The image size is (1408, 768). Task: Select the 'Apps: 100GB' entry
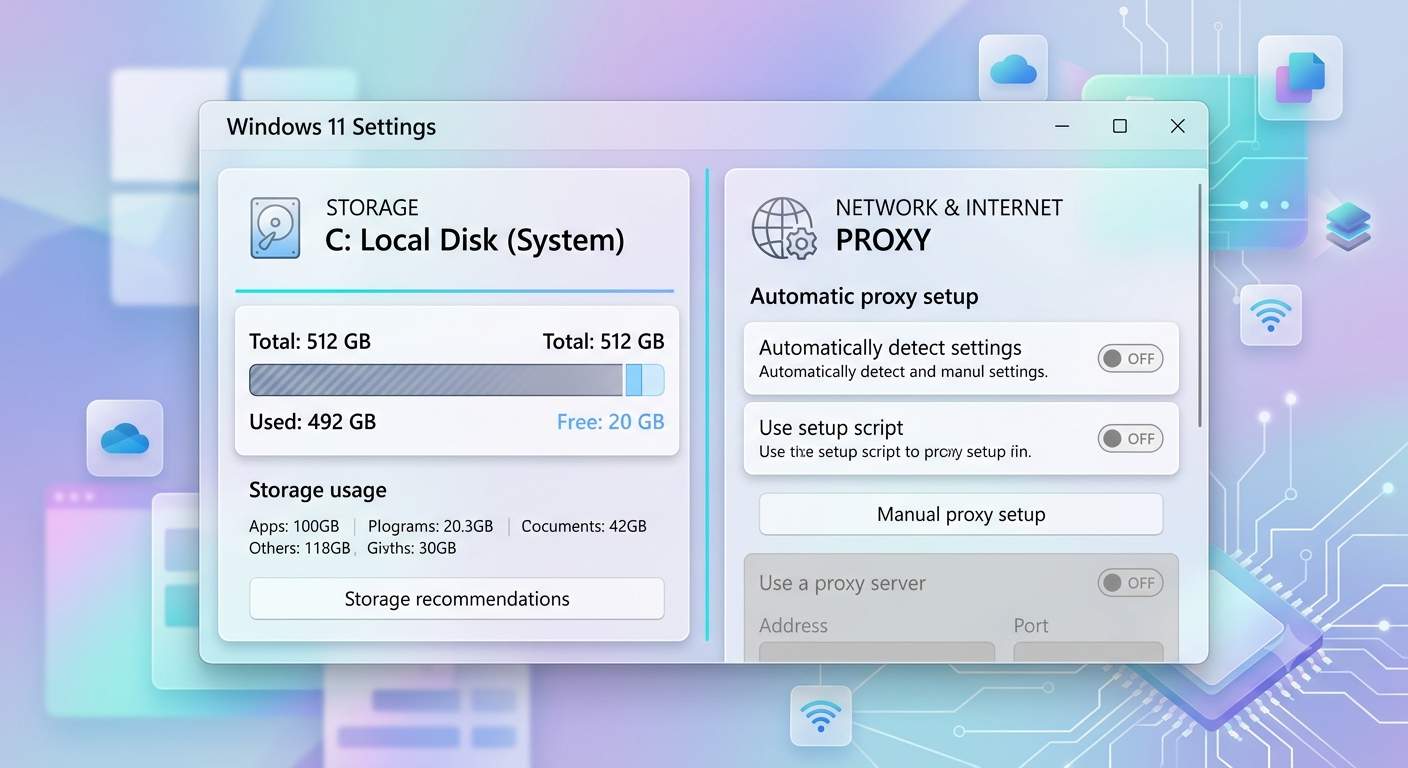(x=294, y=526)
